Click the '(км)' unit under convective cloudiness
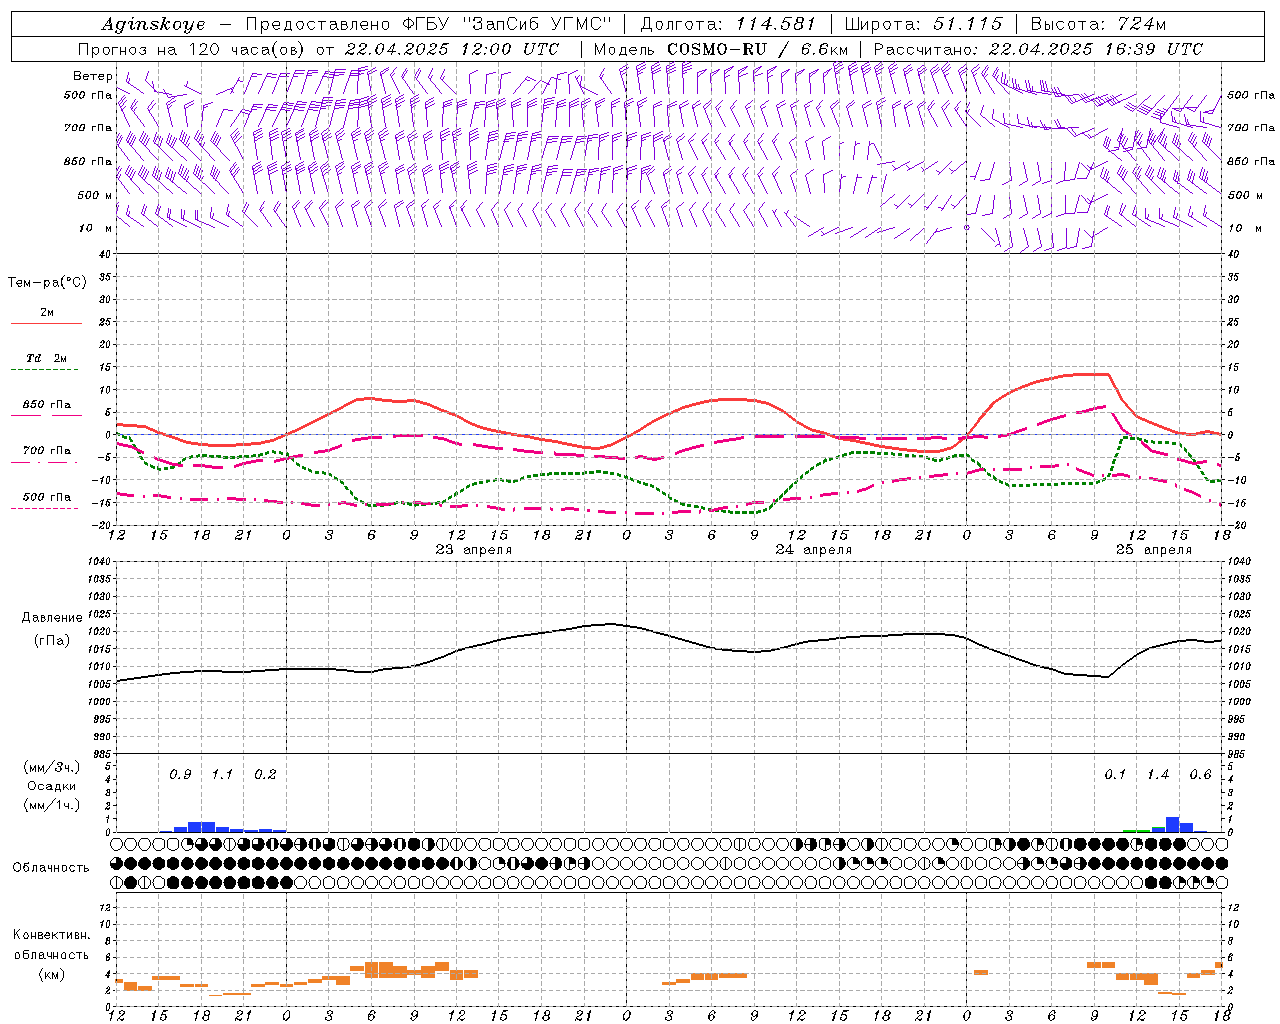The height and width of the screenshot is (1024, 1280). [x=51, y=974]
